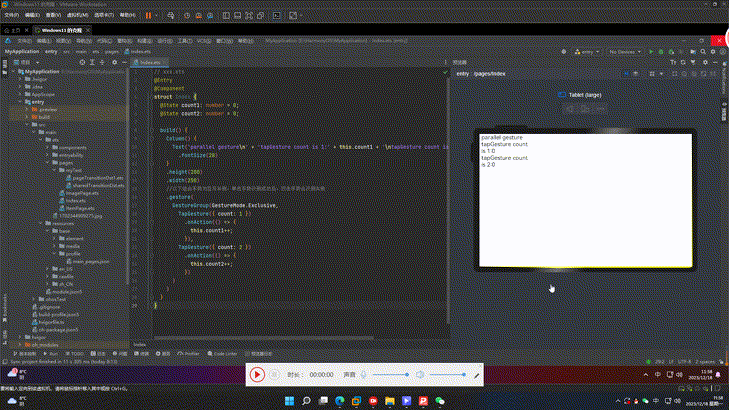
Task: Open WPS red icon on taskbar
Action: coord(423,401)
